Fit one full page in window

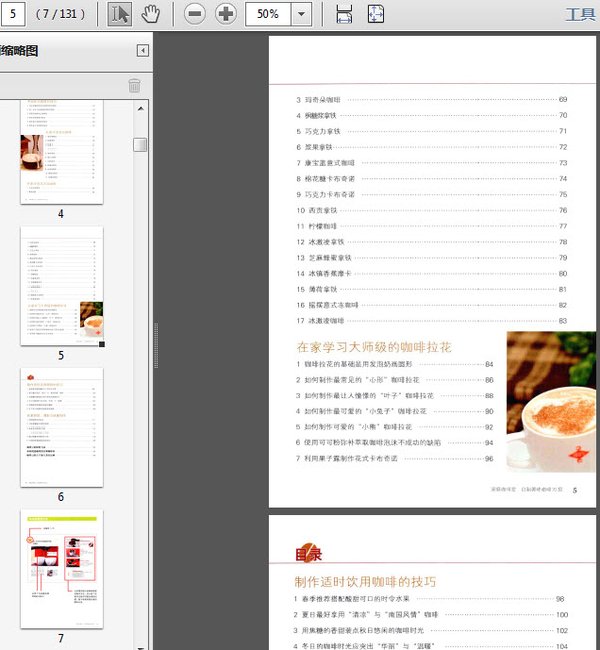tap(376, 14)
